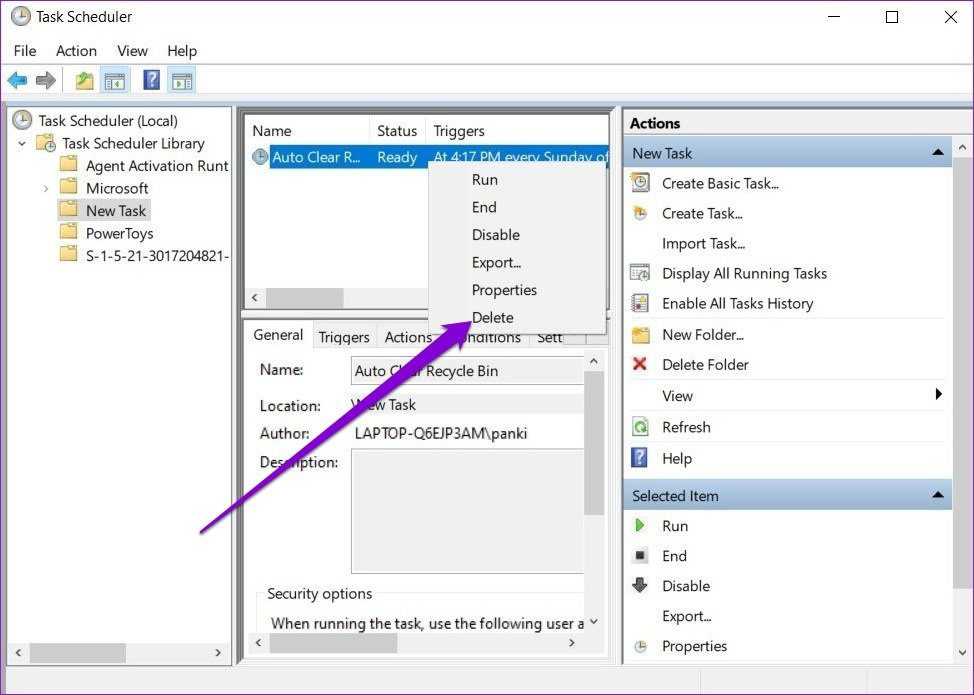Collapse the Task Scheduler Library node
This screenshot has height=695, width=974.
[x=22, y=144]
